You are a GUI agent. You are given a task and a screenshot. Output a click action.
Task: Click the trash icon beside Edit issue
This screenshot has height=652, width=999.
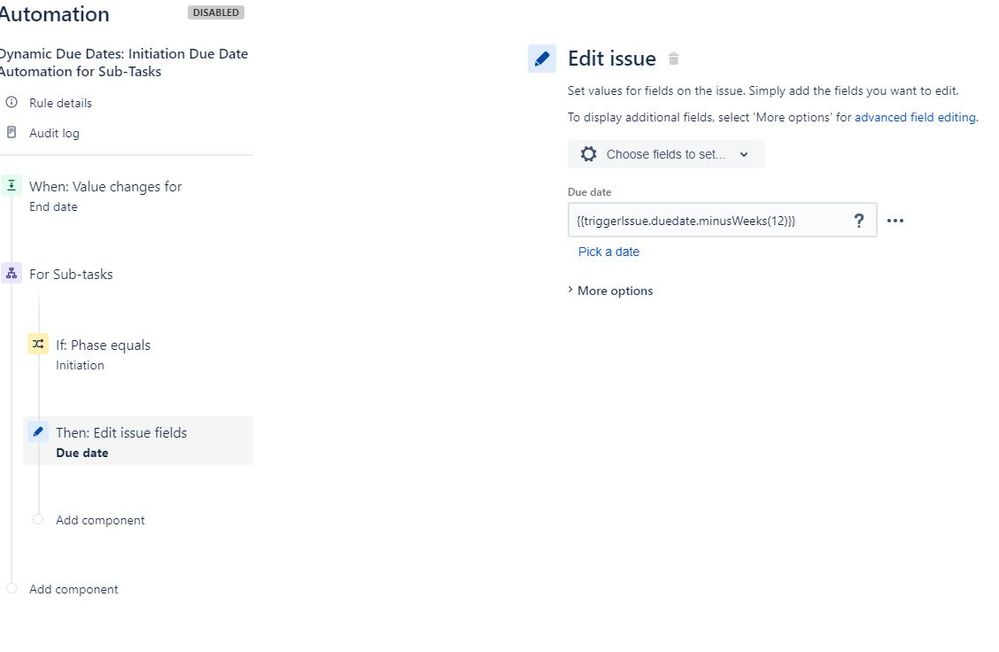[673, 59]
